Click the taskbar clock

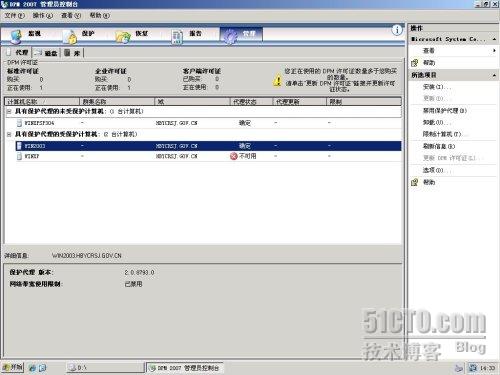click(x=487, y=368)
